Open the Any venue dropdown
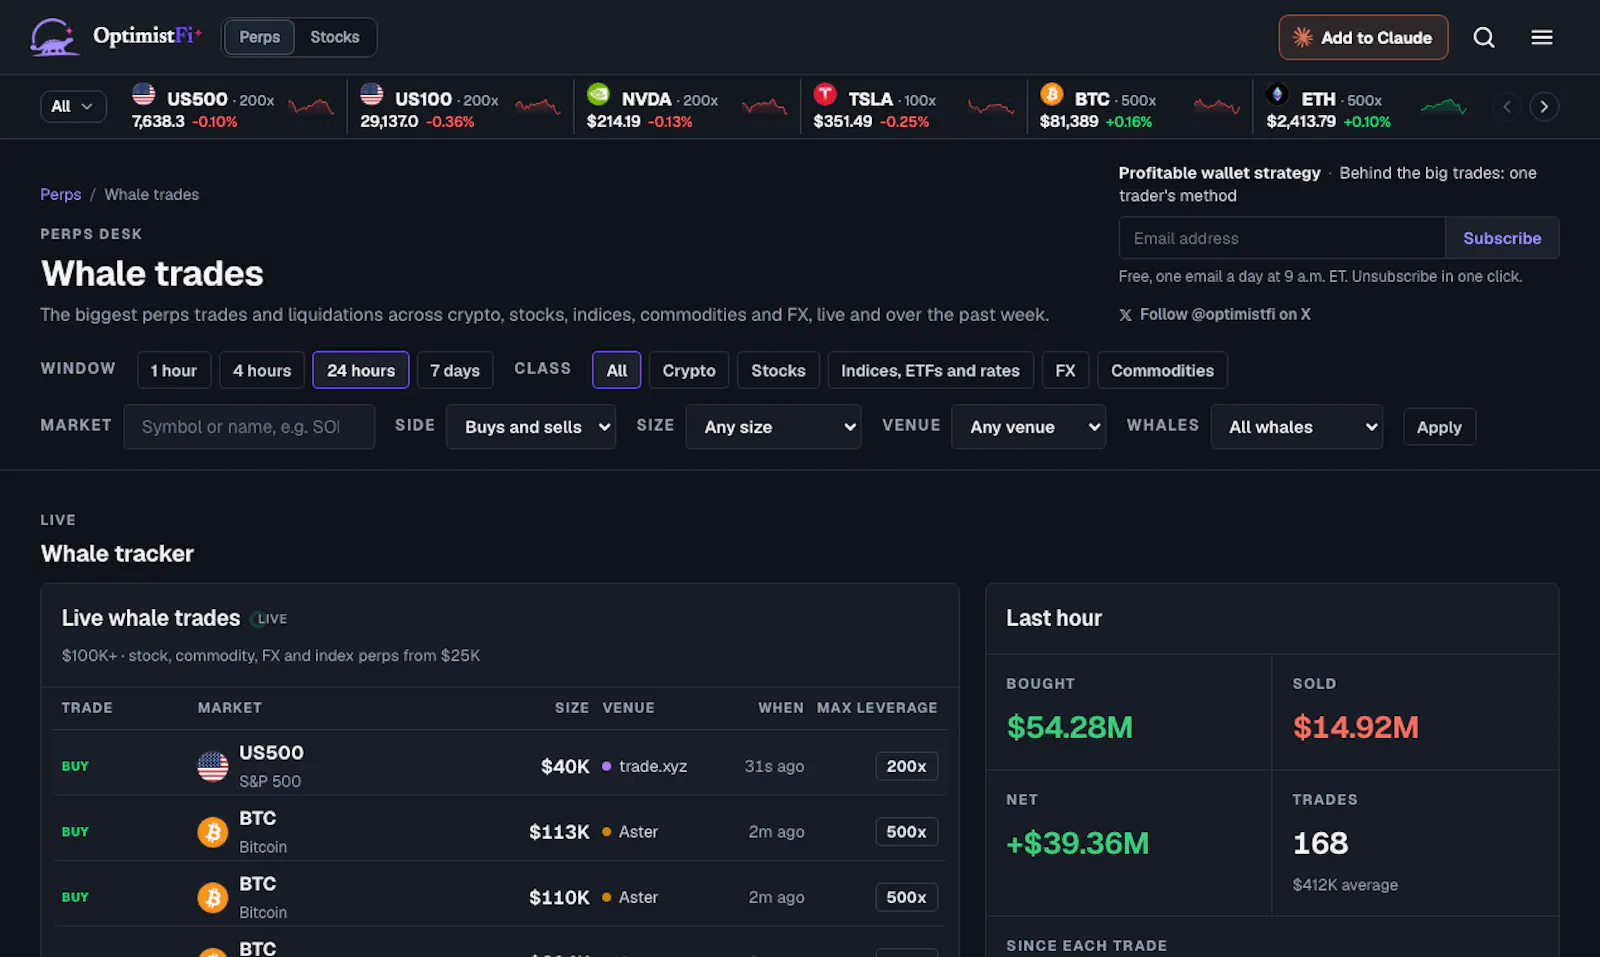The image size is (1600, 957). point(1029,427)
